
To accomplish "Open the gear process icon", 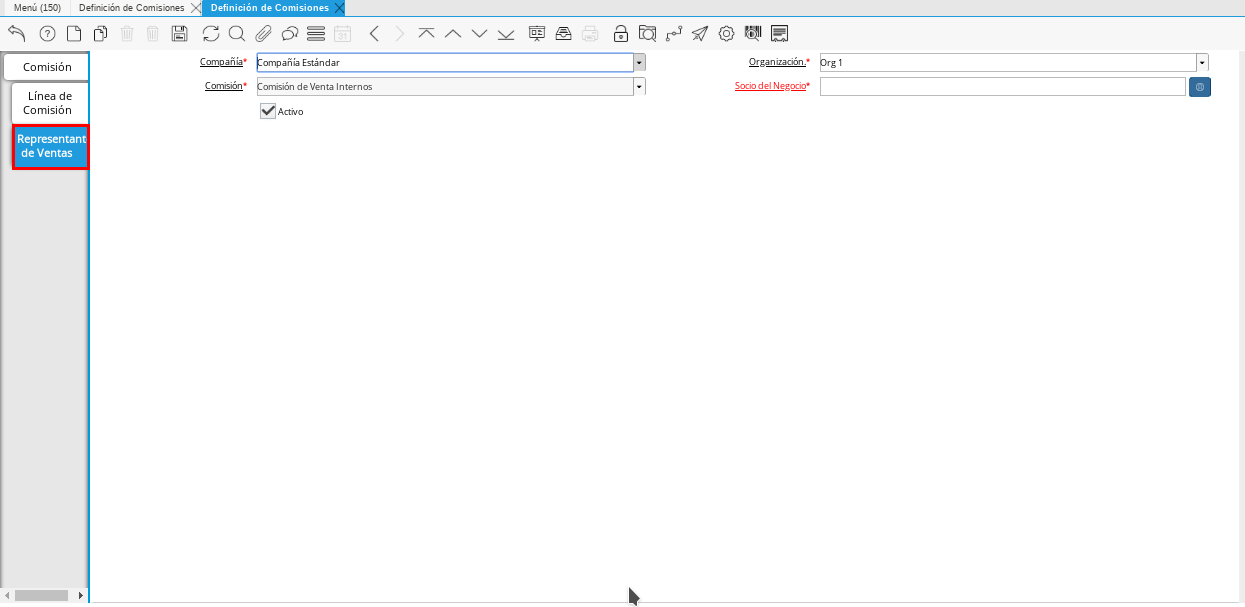I will pos(726,33).
